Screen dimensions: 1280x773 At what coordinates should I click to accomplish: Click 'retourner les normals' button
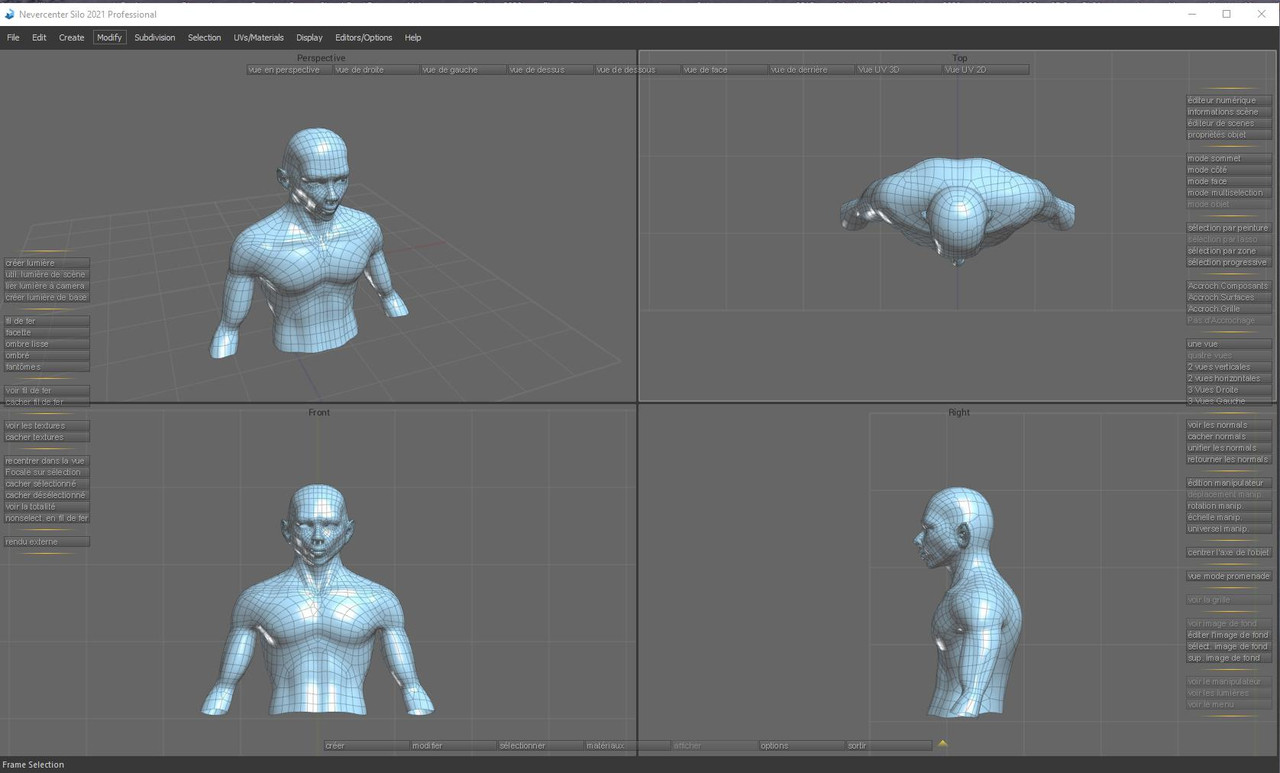[x=1229, y=460]
